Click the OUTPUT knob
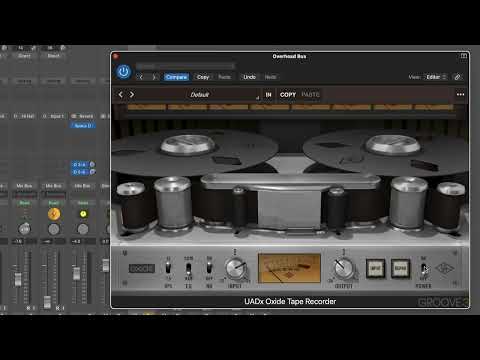This screenshot has width=480, height=360. 343,268
